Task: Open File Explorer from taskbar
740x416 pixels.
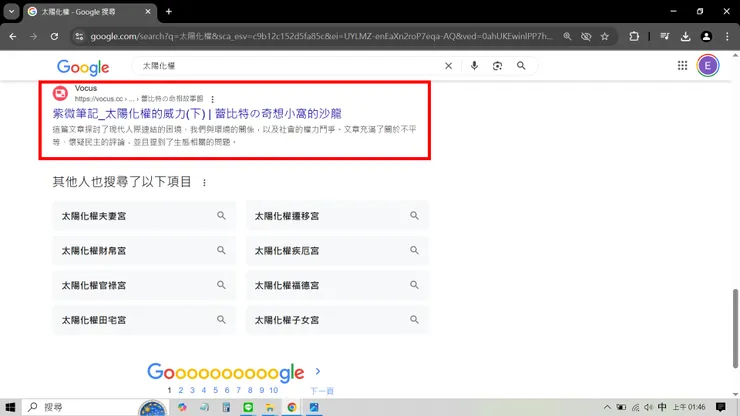Action: tap(269, 407)
